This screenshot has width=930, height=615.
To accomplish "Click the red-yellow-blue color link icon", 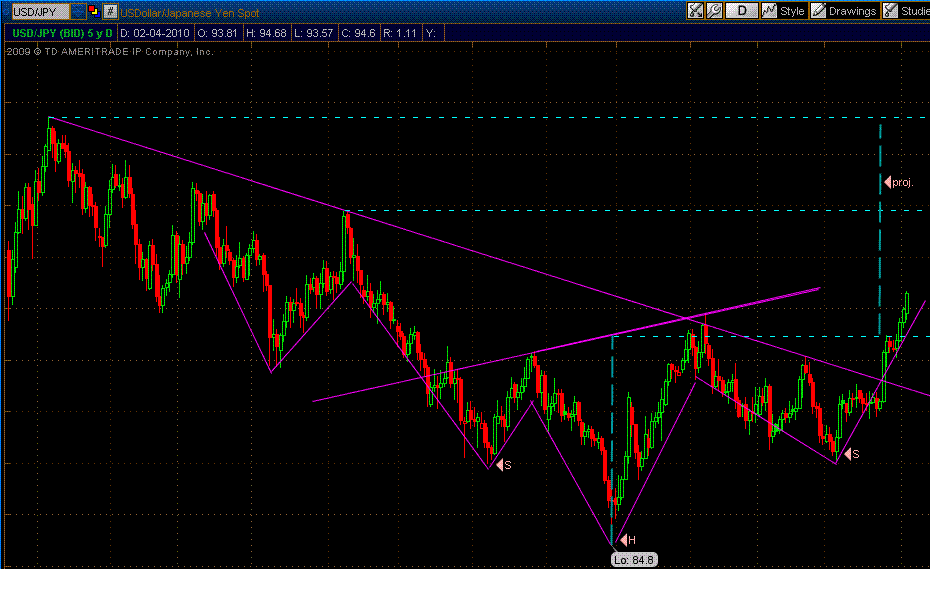I will [93, 11].
